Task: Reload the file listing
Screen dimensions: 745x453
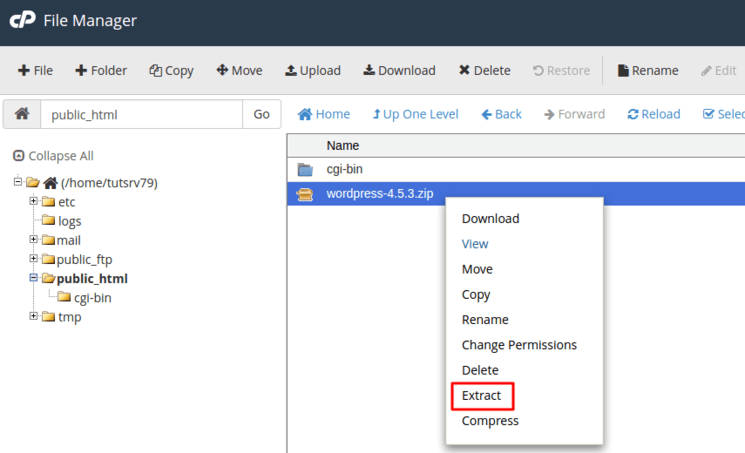Action: [x=654, y=114]
